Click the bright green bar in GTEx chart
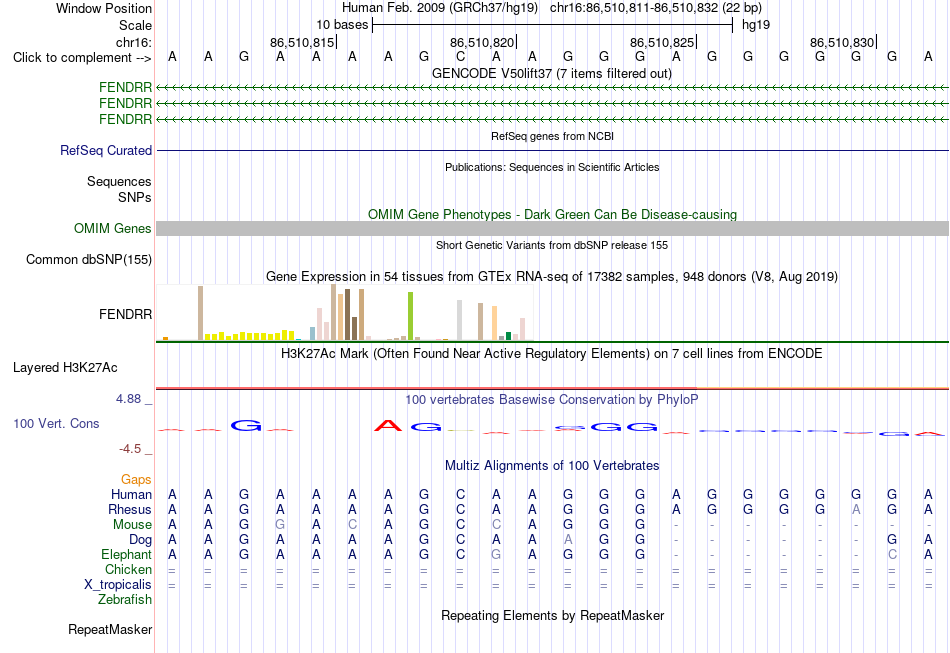Viewport: 950px width, 653px height. [411, 316]
